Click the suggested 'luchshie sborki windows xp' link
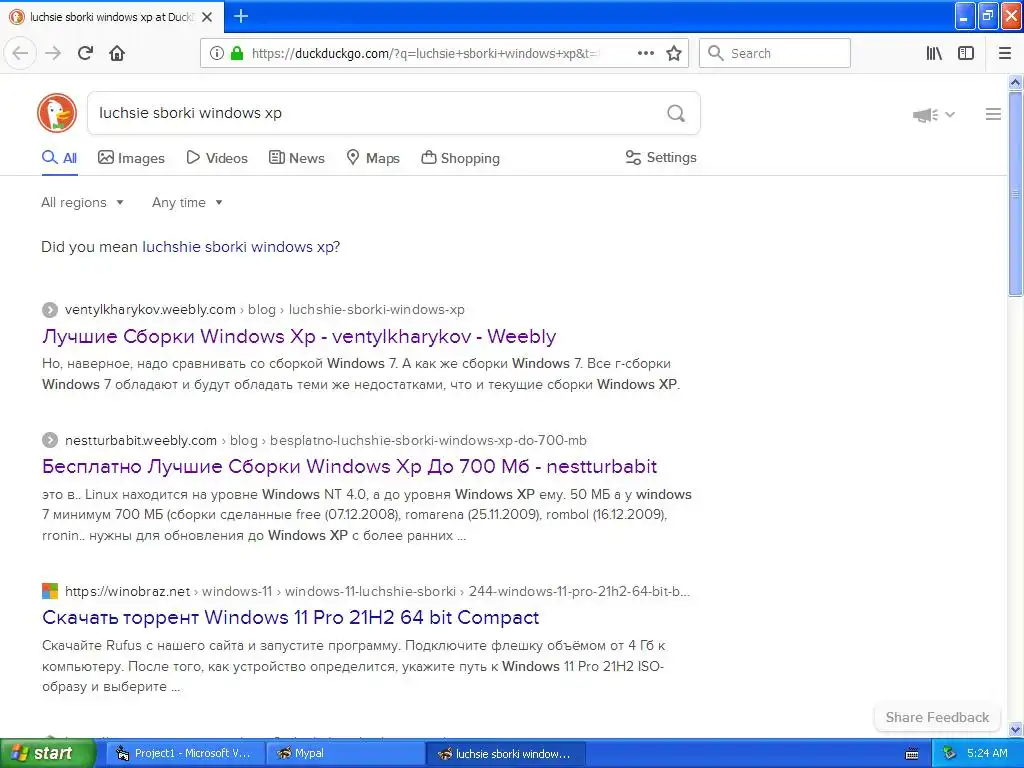This screenshot has height=768, width=1024. tap(238, 247)
